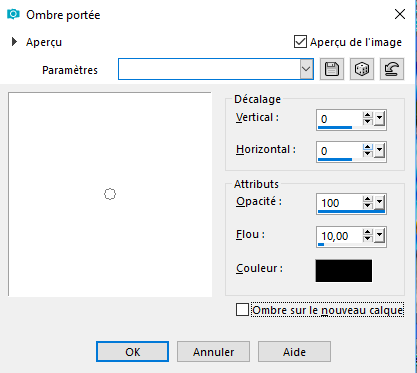Click the PaintShop camera icon in title bar
Image resolution: width=417 pixels, height=373 pixels.
point(13,14)
